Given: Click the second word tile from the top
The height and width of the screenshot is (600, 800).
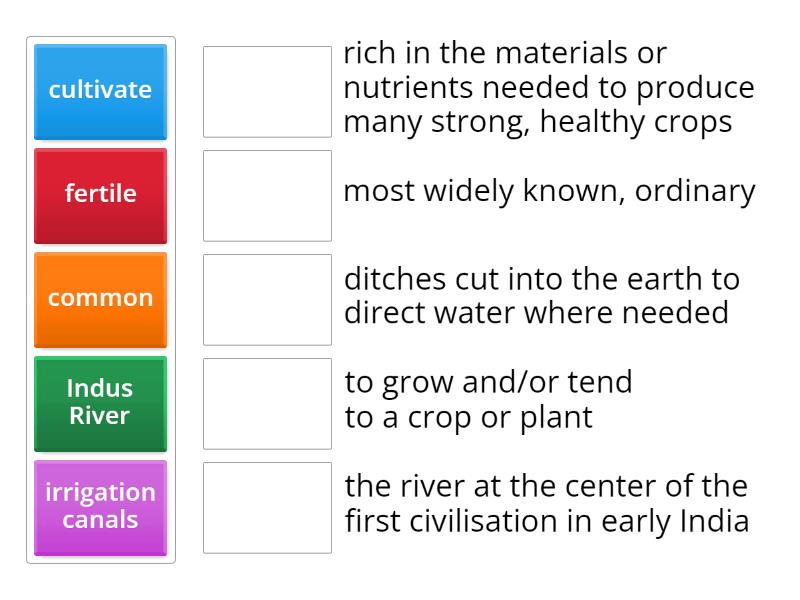Looking at the screenshot, I should pyautogui.click(x=100, y=195).
